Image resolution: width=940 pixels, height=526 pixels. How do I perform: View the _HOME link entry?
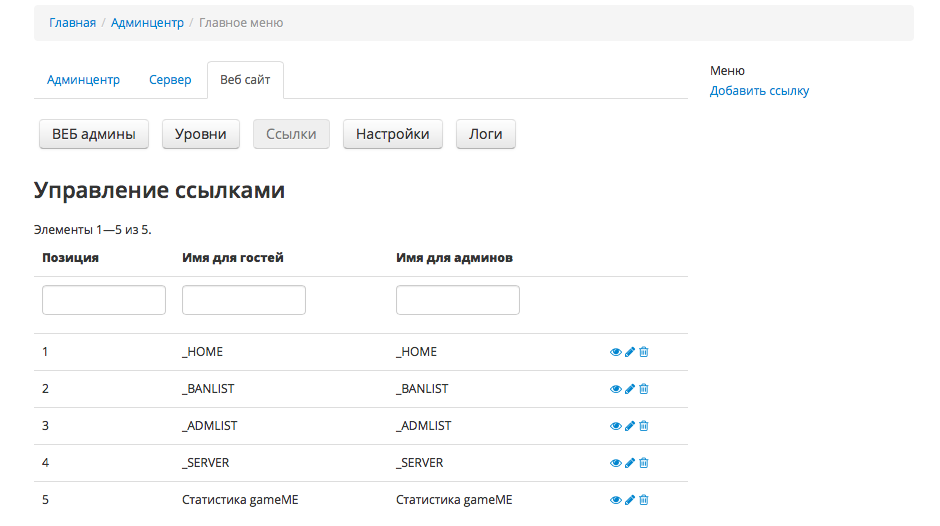[x=615, y=352]
